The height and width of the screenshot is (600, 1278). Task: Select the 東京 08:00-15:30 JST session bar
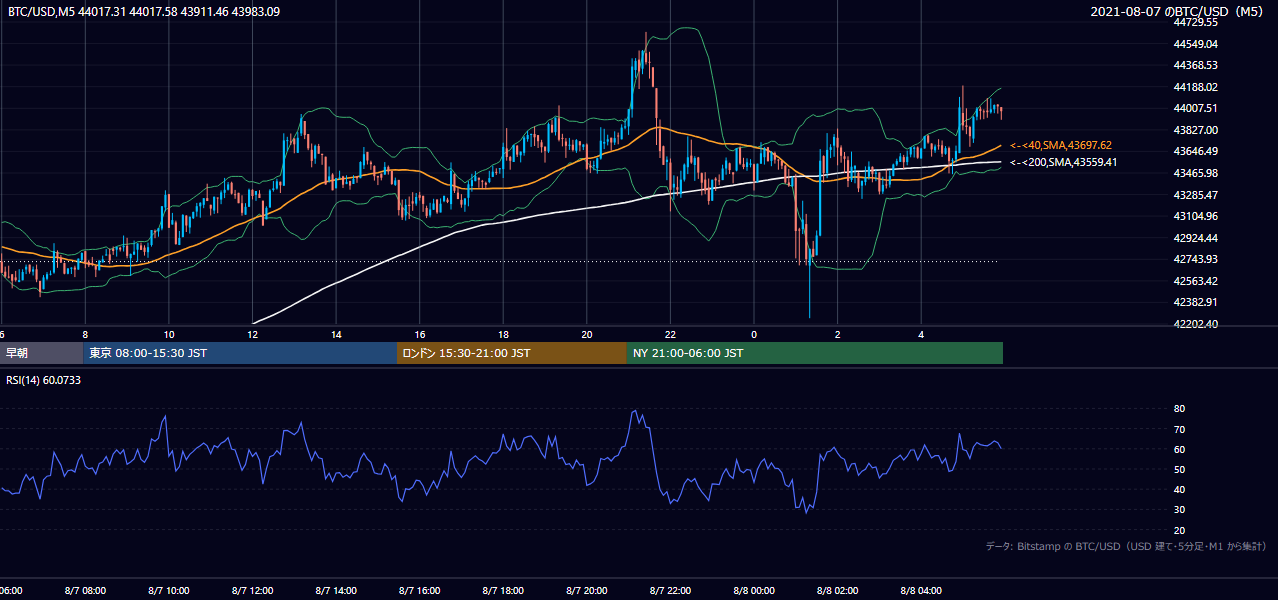pyautogui.click(x=240, y=353)
